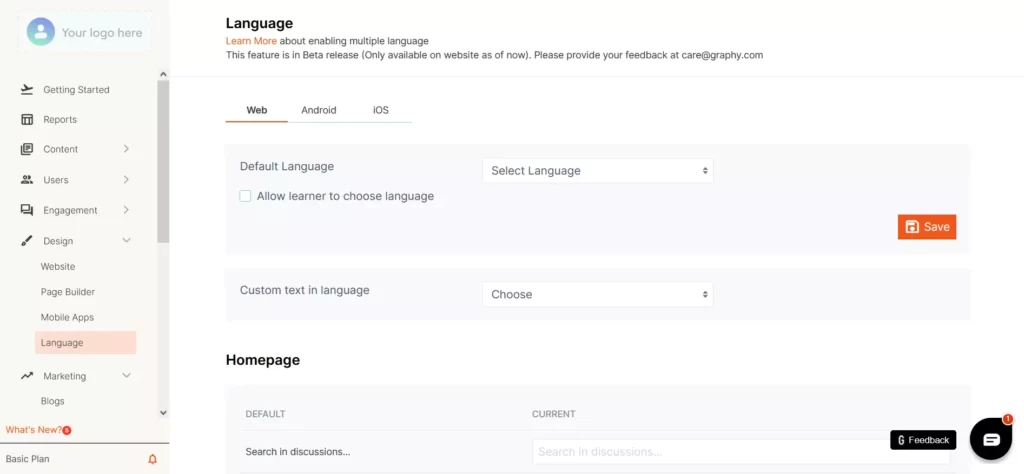Click the DEFAULT column header
The width and height of the screenshot is (1024, 474).
265,414
